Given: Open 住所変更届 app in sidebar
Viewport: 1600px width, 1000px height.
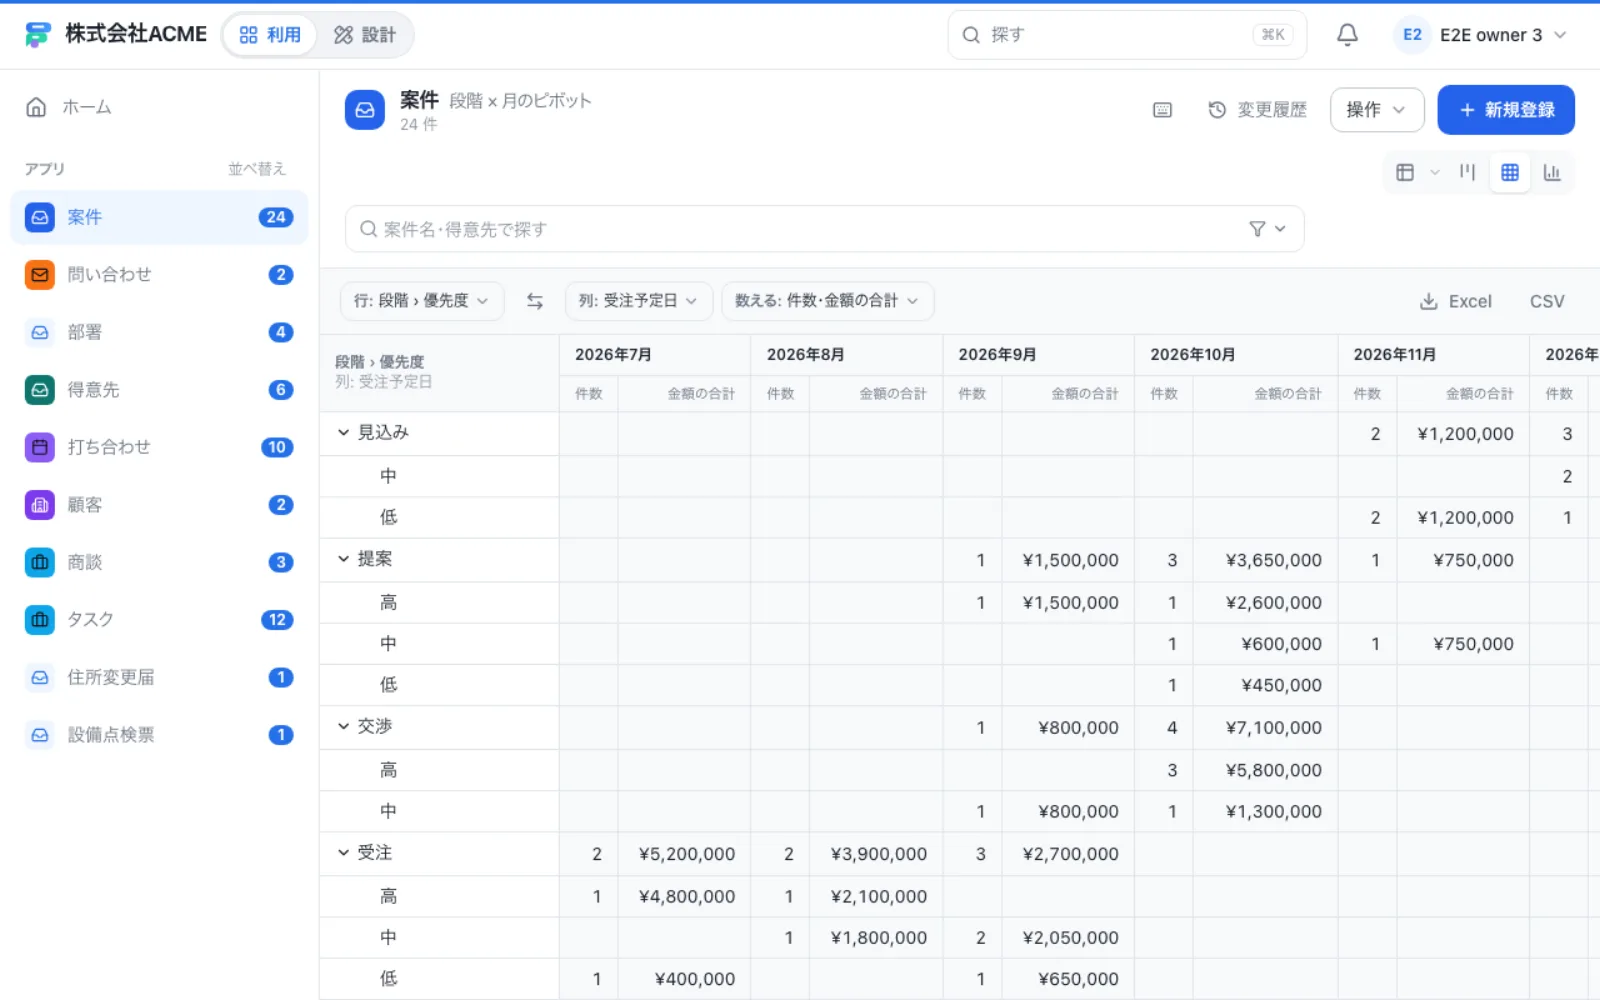Looking at the screenshot, I should (159, 677).
